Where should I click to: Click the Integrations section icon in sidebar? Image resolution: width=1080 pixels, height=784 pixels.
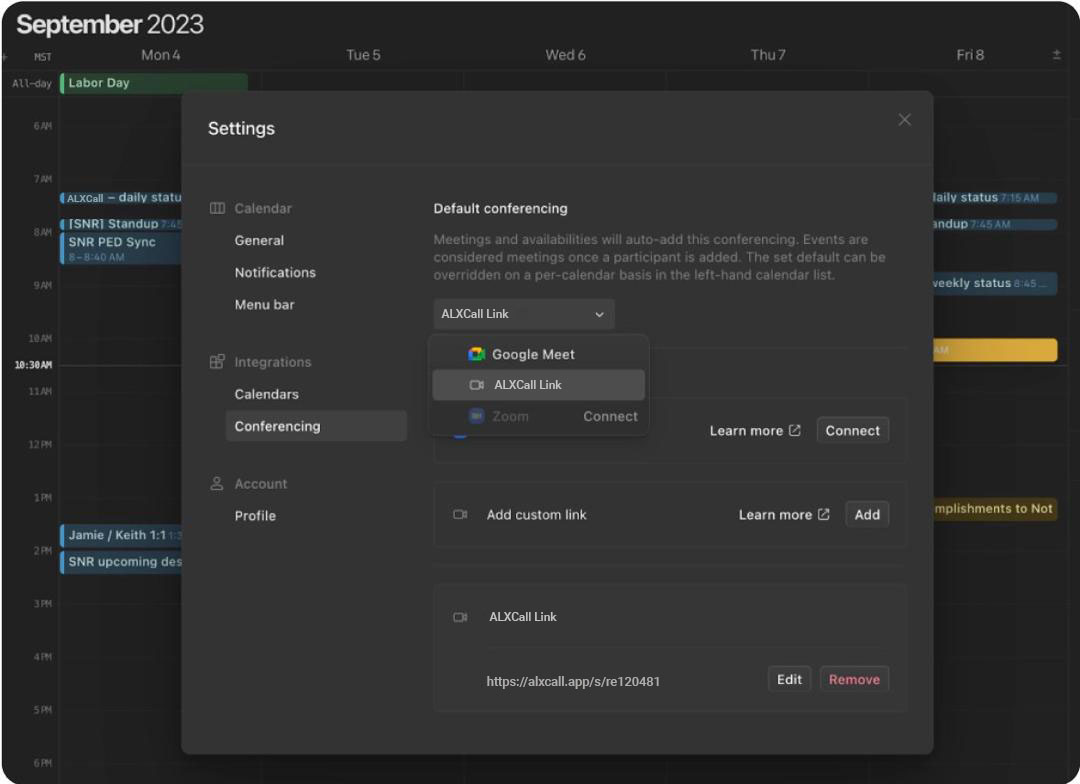tap(217, 362)
